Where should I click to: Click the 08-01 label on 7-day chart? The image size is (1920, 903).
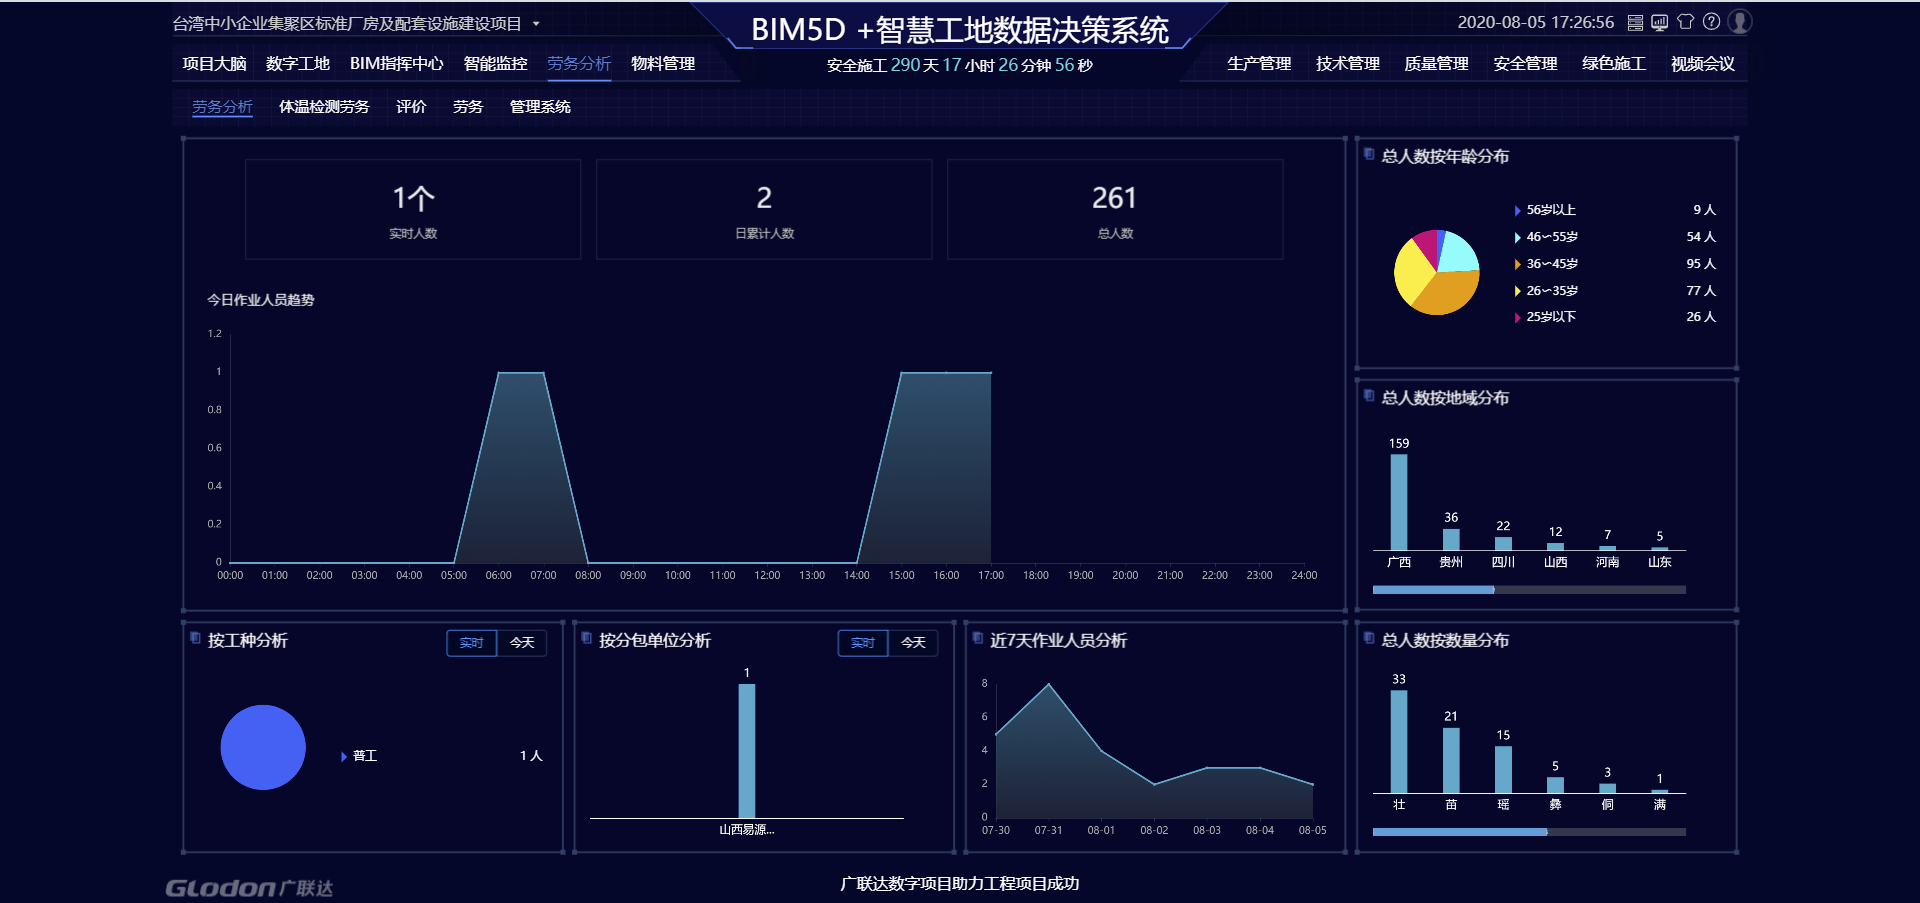coord(1101,831)
